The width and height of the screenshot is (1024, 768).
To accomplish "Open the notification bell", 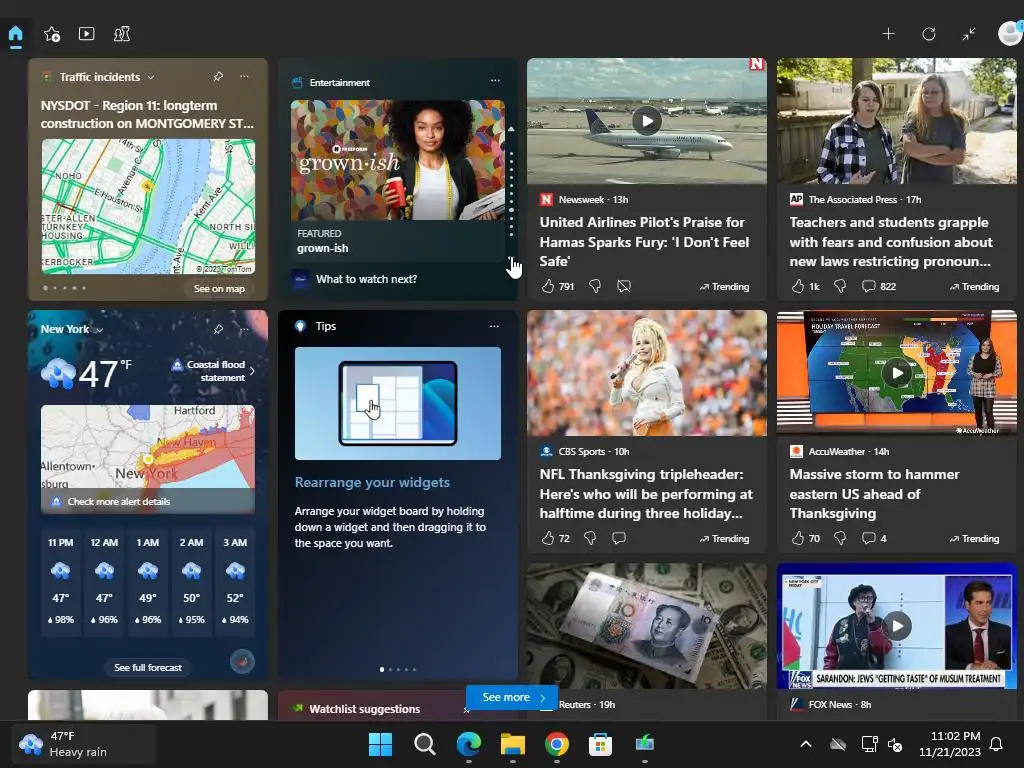I will point(997,744).
